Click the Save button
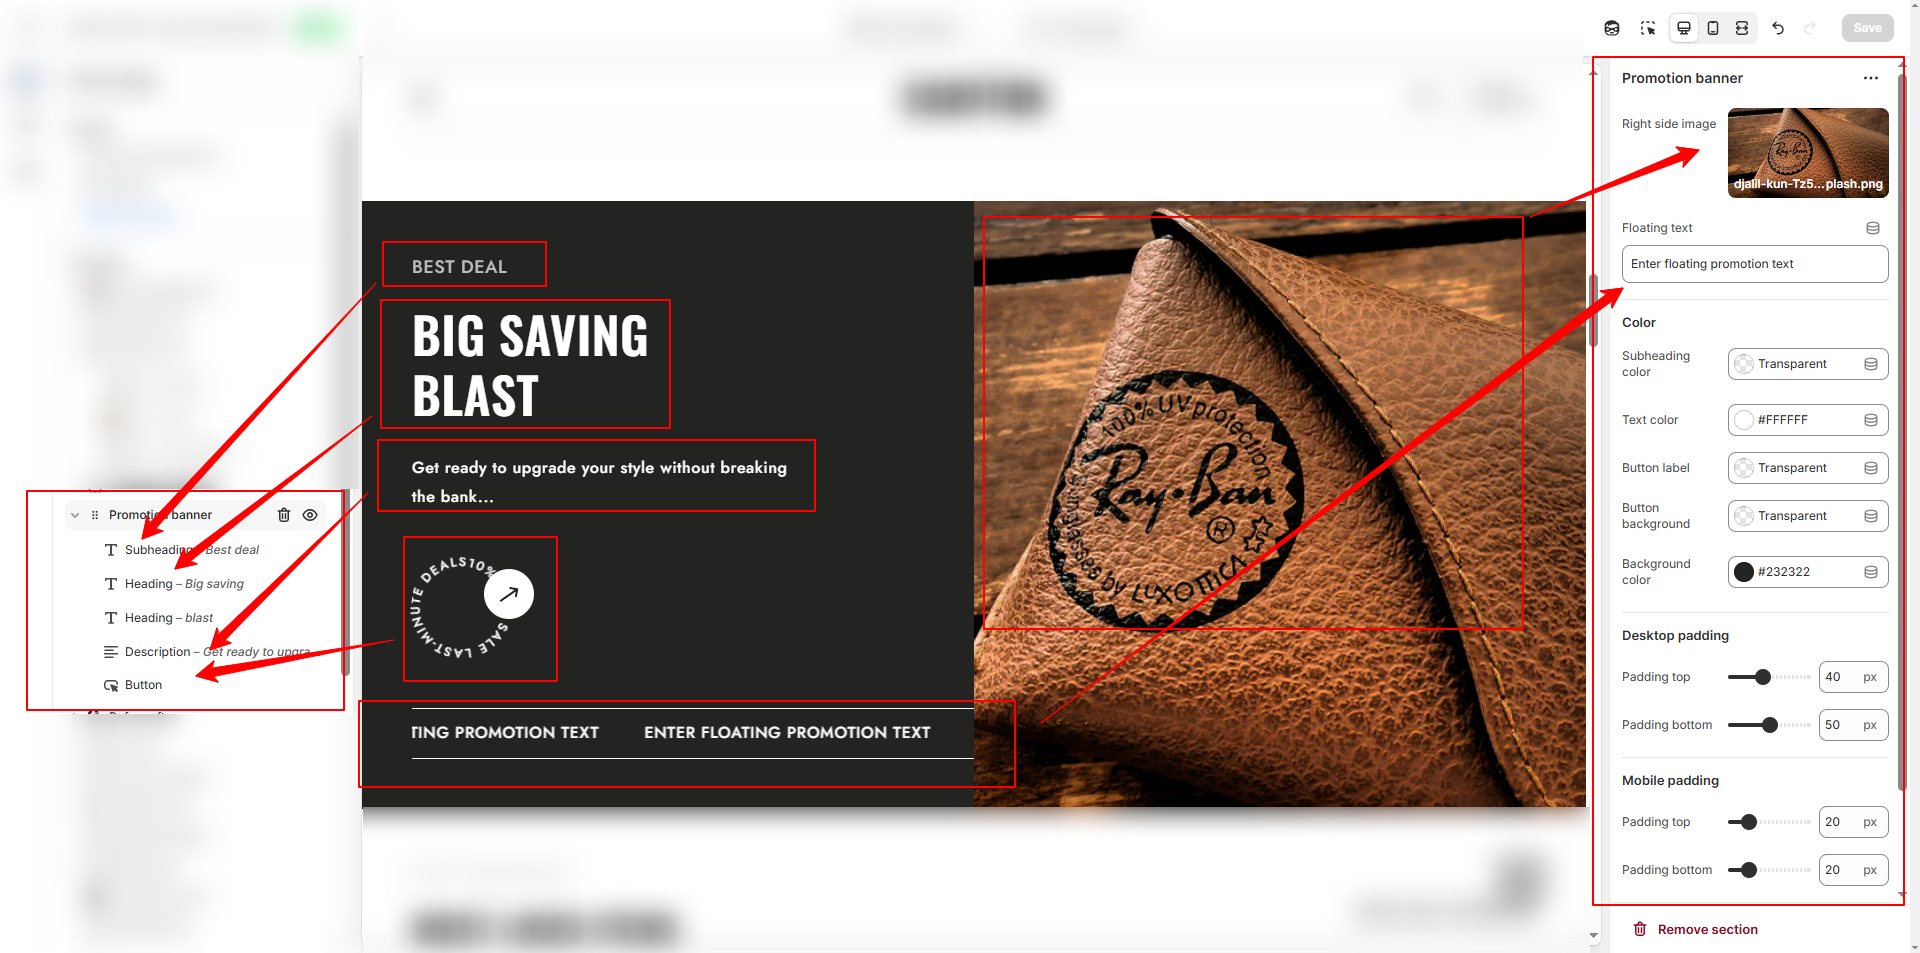The height and width of the screenshot is (953, 1920). pos(1867,28)
